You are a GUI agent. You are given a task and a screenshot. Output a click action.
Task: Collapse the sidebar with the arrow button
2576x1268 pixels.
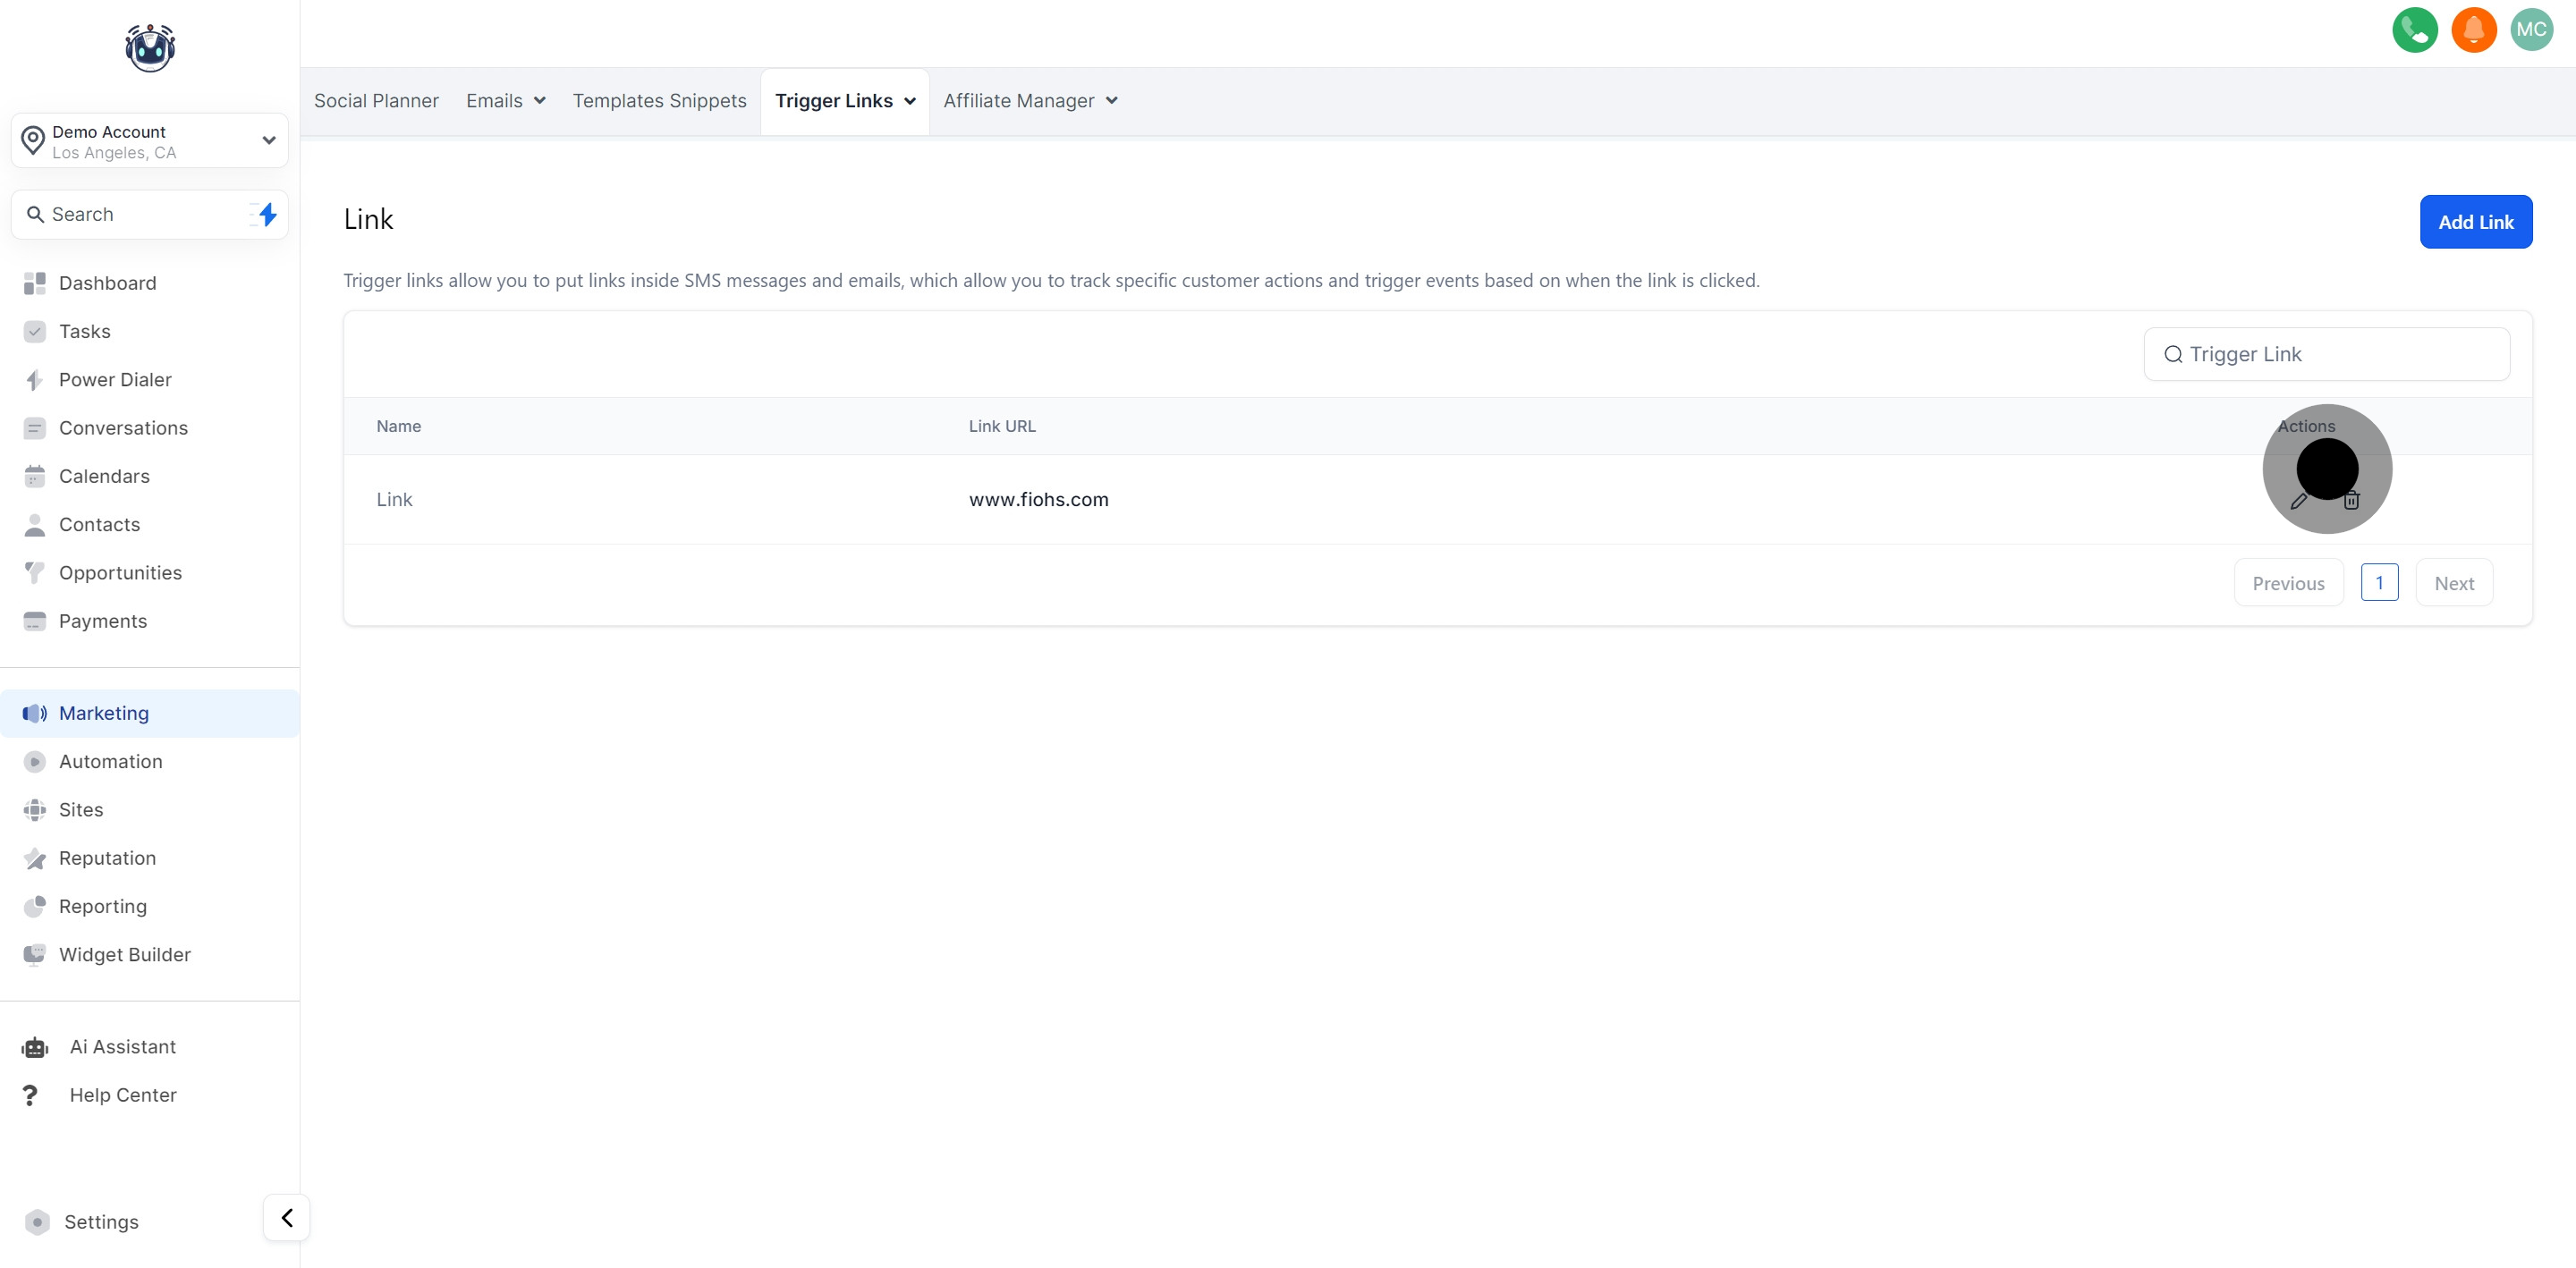tap(287, 1217)
